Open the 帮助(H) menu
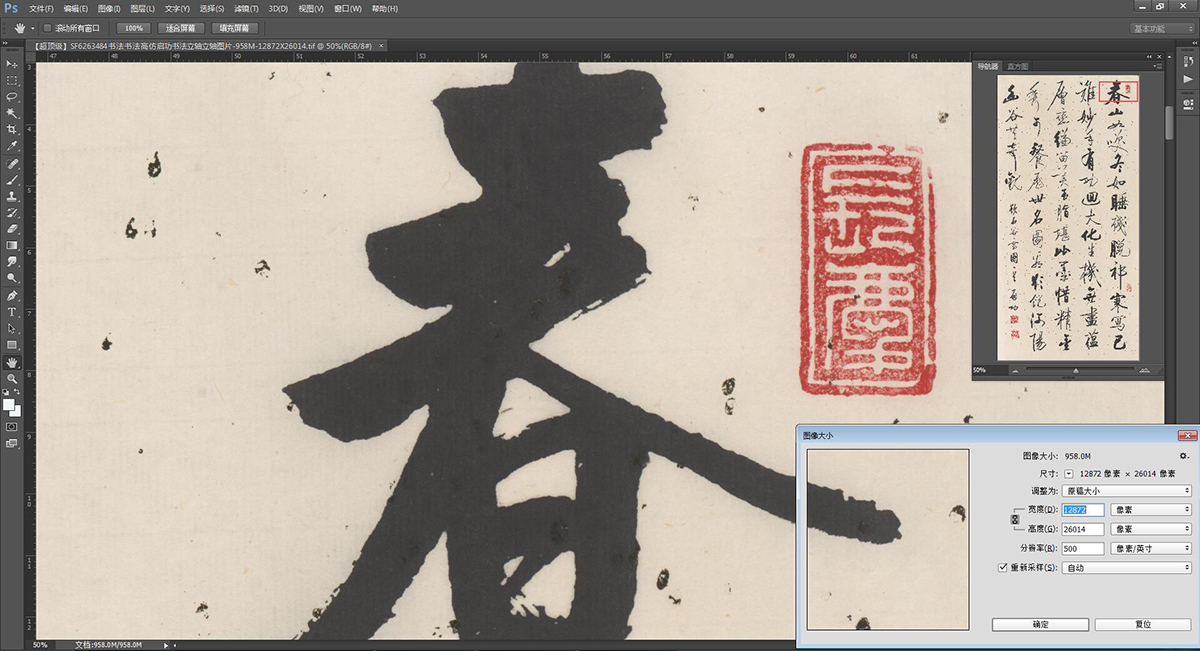 click(x=384, y=8)
